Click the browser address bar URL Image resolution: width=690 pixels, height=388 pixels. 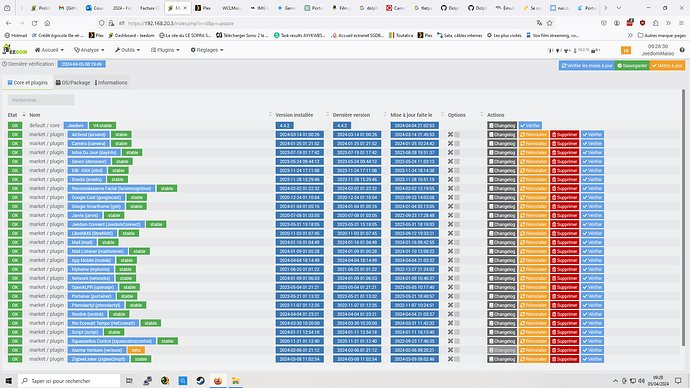pos(181,23)
